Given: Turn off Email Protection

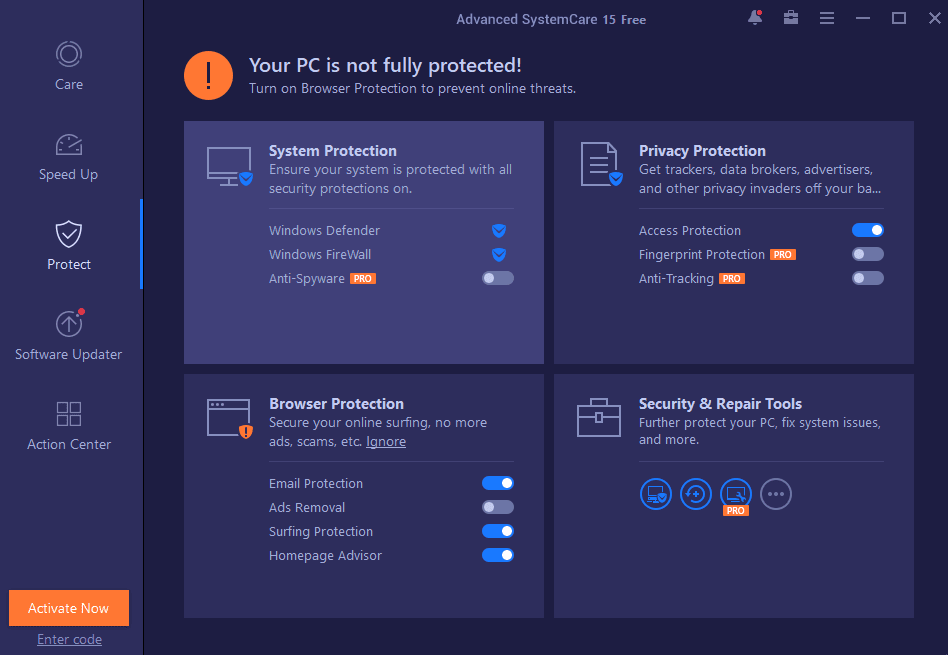Looking at the screenshot, I should pos(497,483).
